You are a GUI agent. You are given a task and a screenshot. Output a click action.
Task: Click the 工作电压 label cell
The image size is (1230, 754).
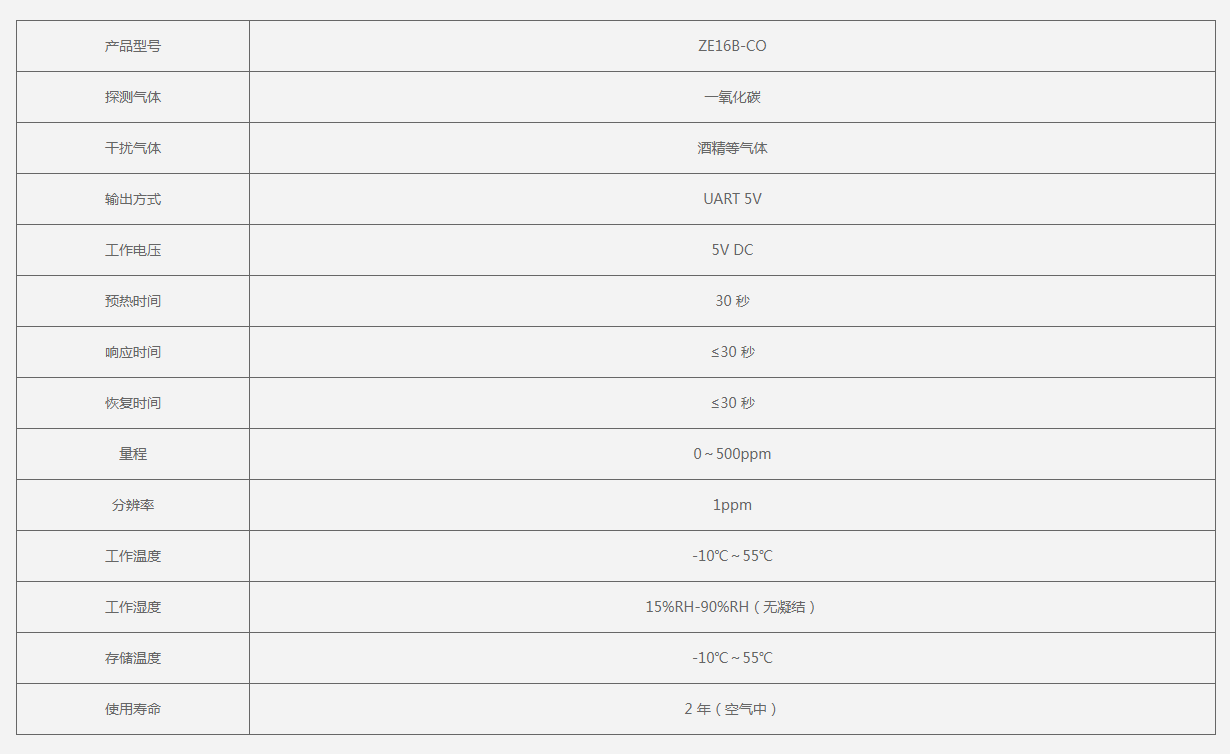point(133,251)
